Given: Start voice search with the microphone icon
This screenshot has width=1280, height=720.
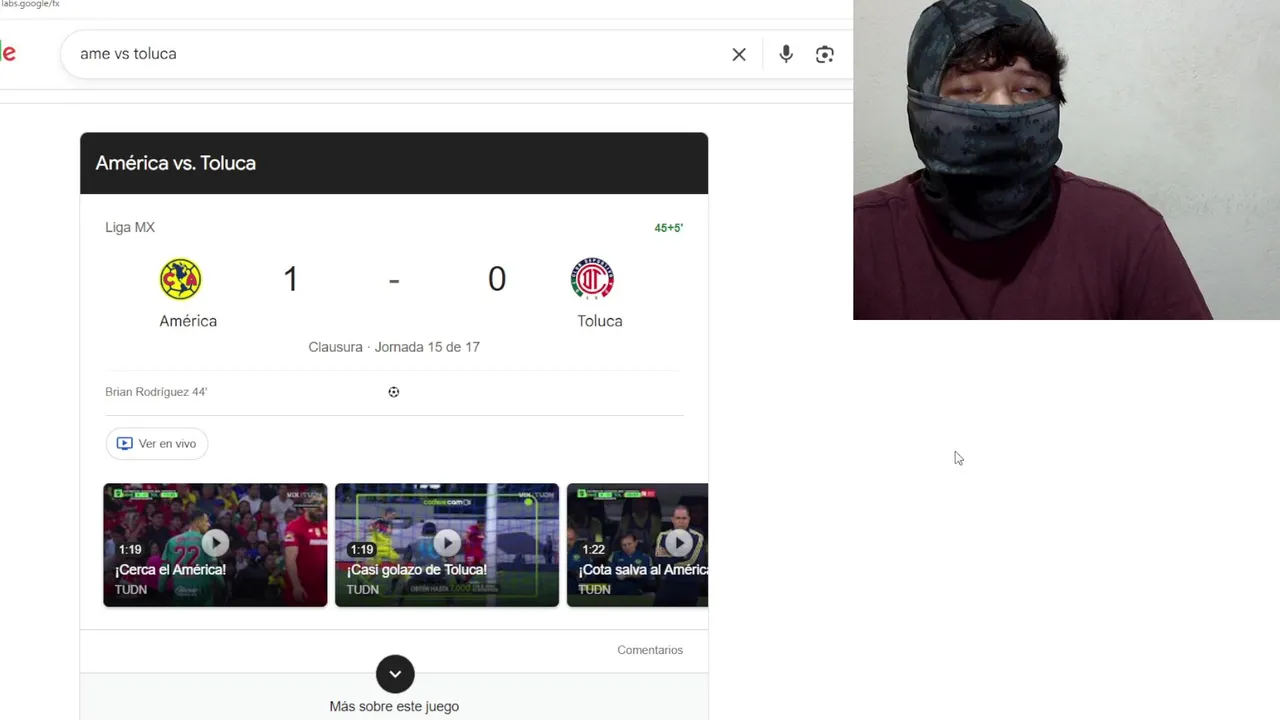Looking at the screenshot, I should [786, 54].
